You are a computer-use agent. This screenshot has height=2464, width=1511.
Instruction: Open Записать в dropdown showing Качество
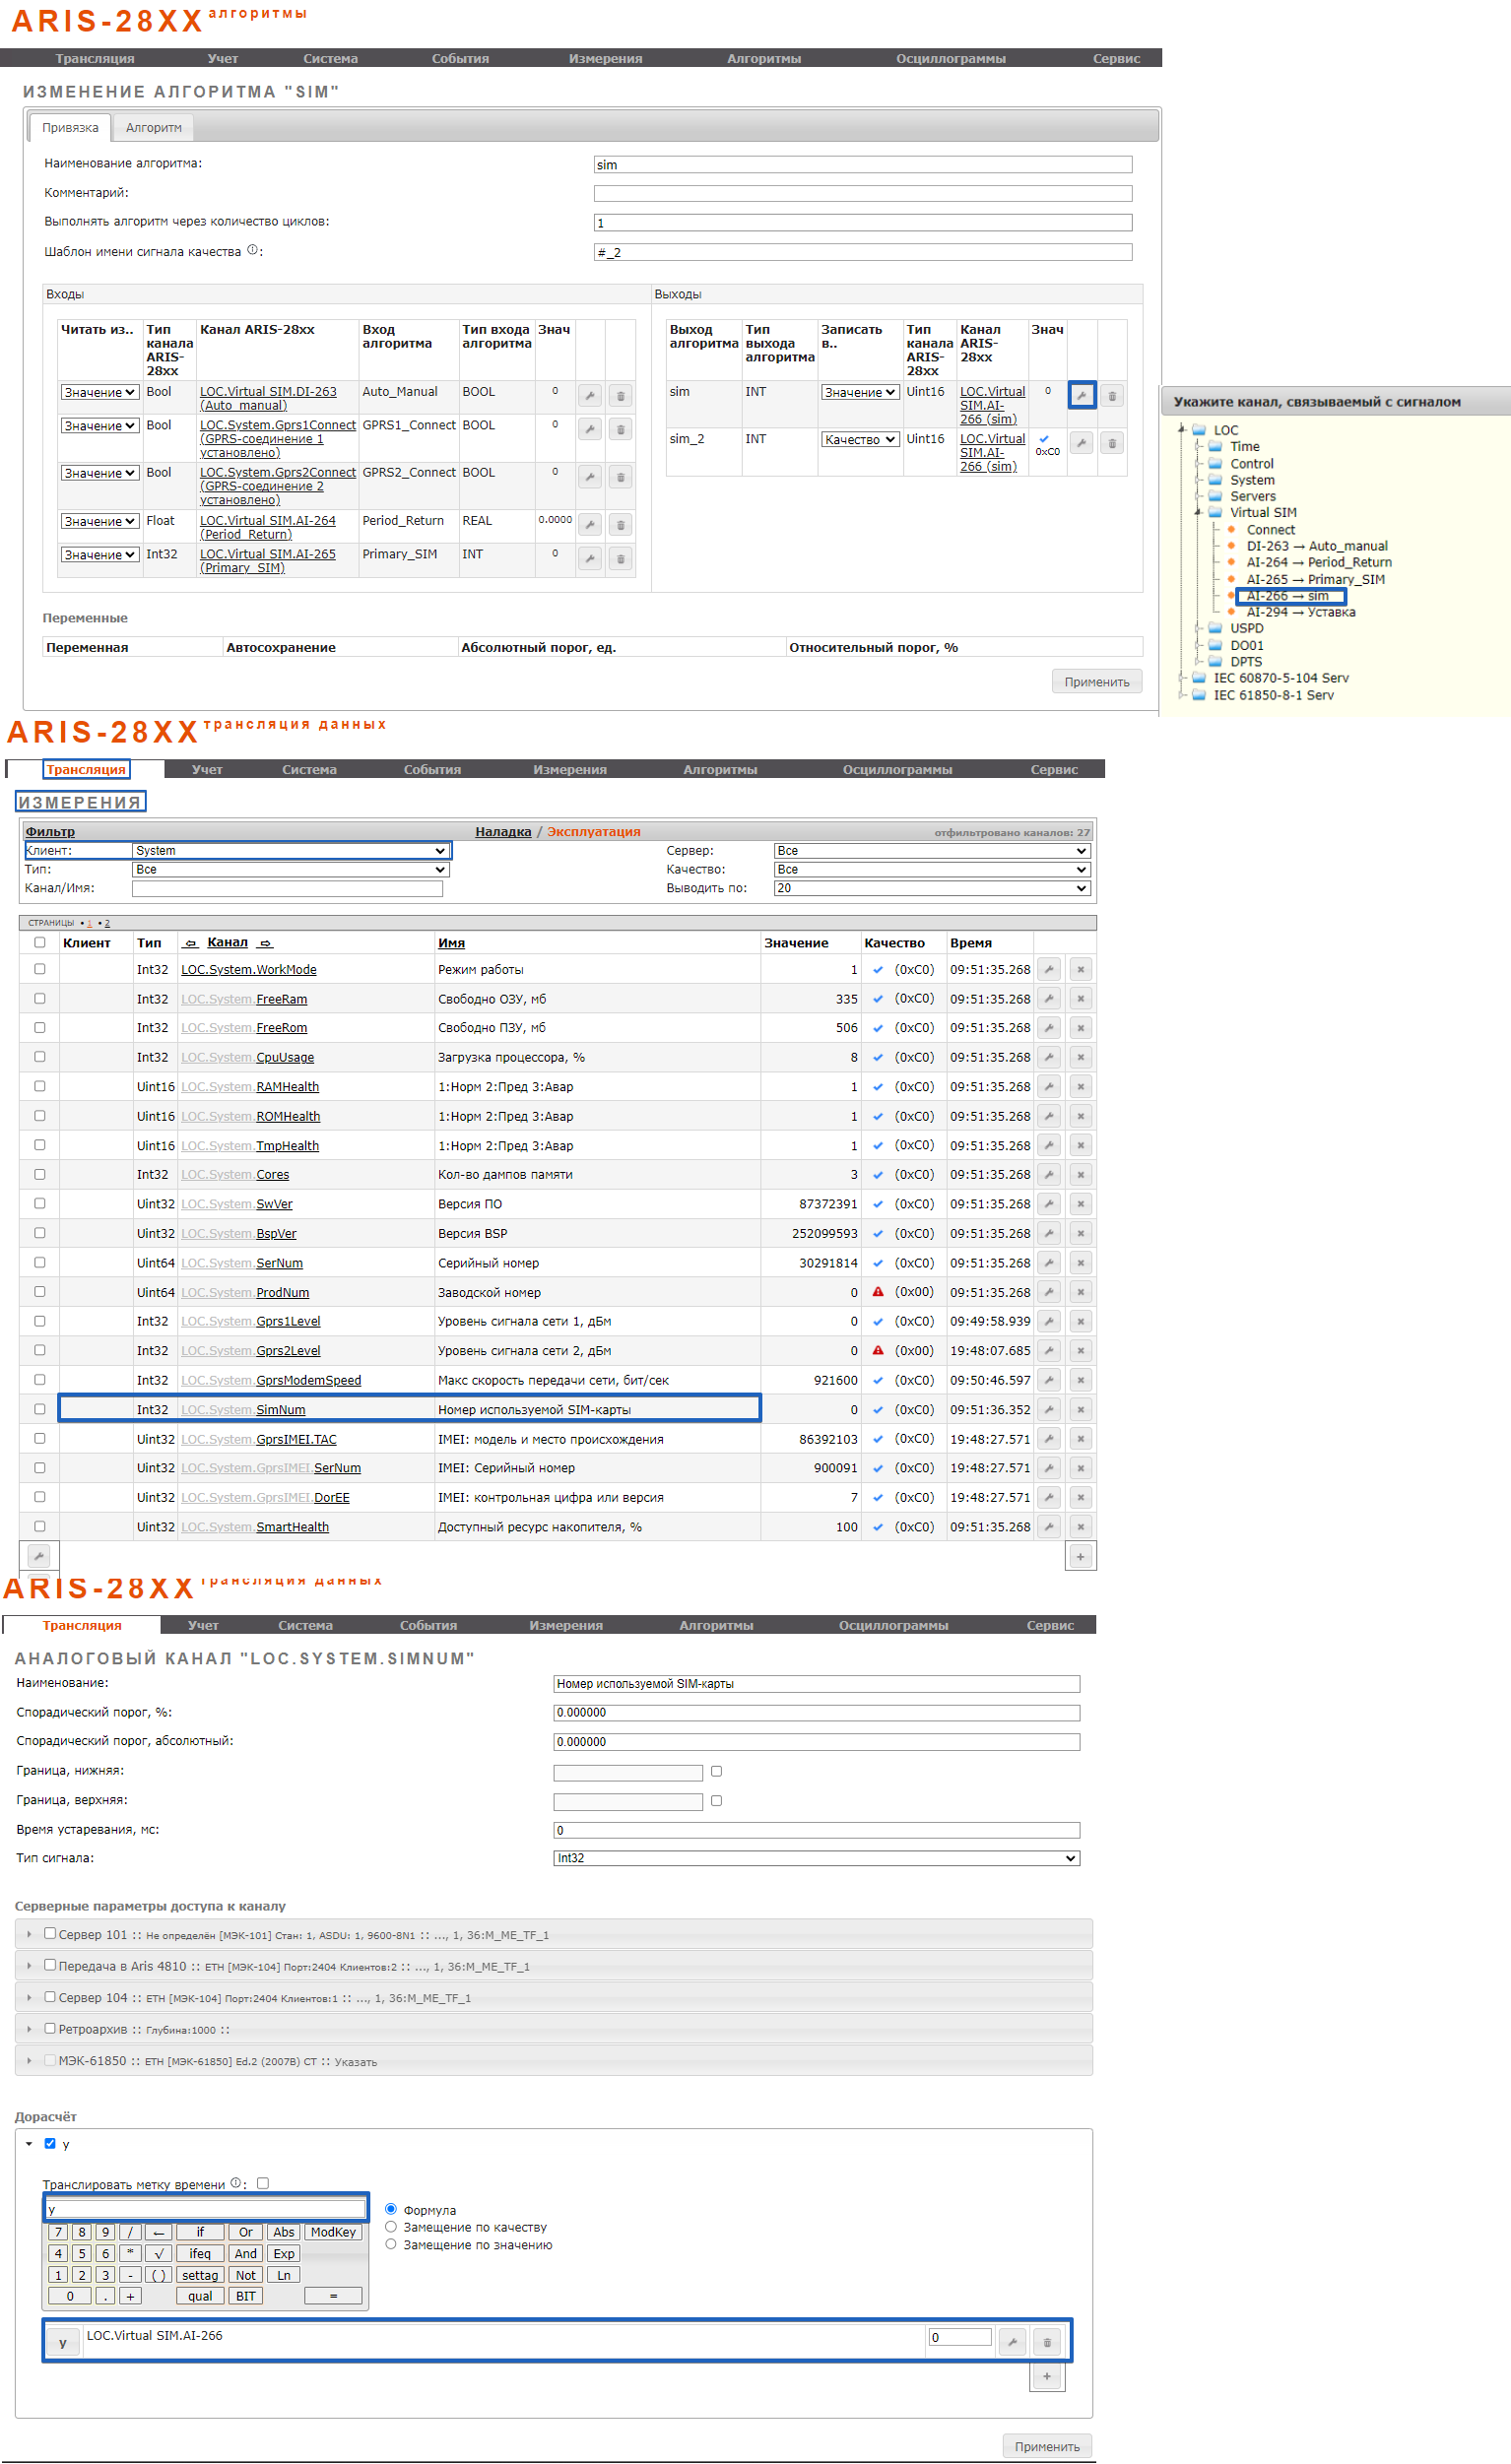click(860, 440)
